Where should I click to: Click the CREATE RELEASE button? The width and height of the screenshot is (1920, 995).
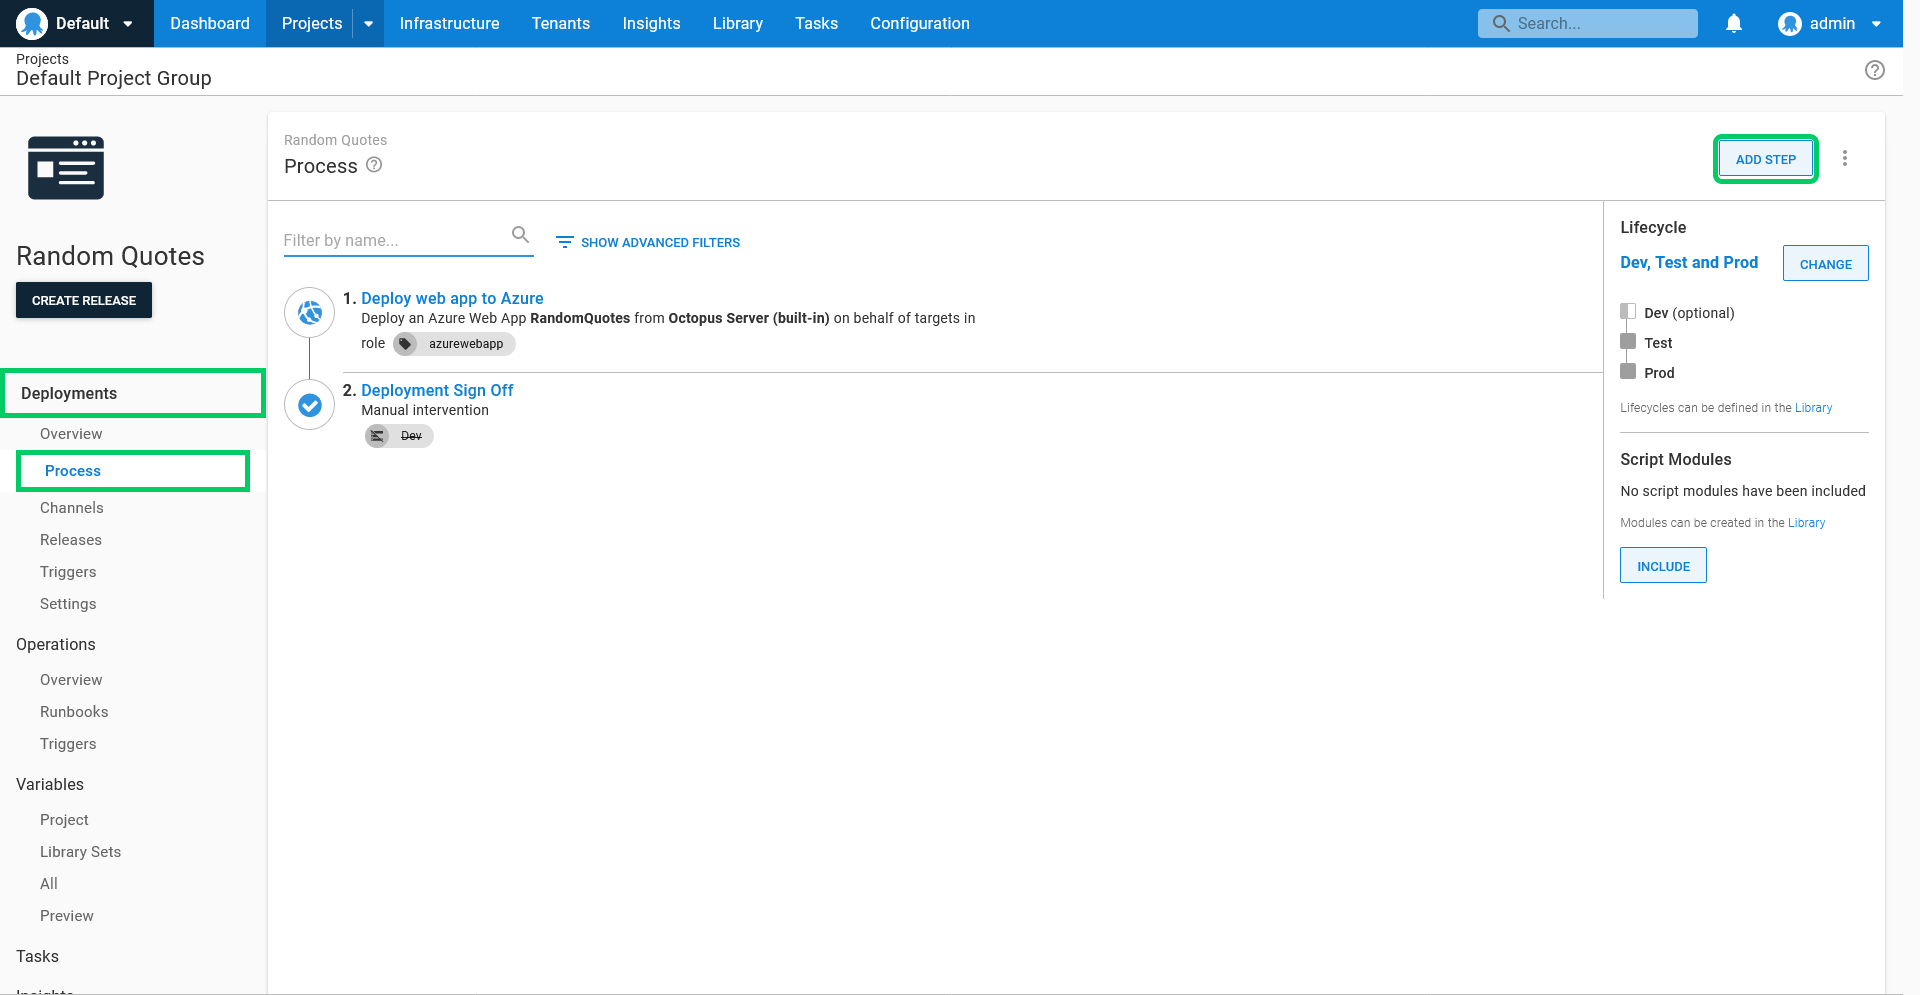(x=84, y=300)
